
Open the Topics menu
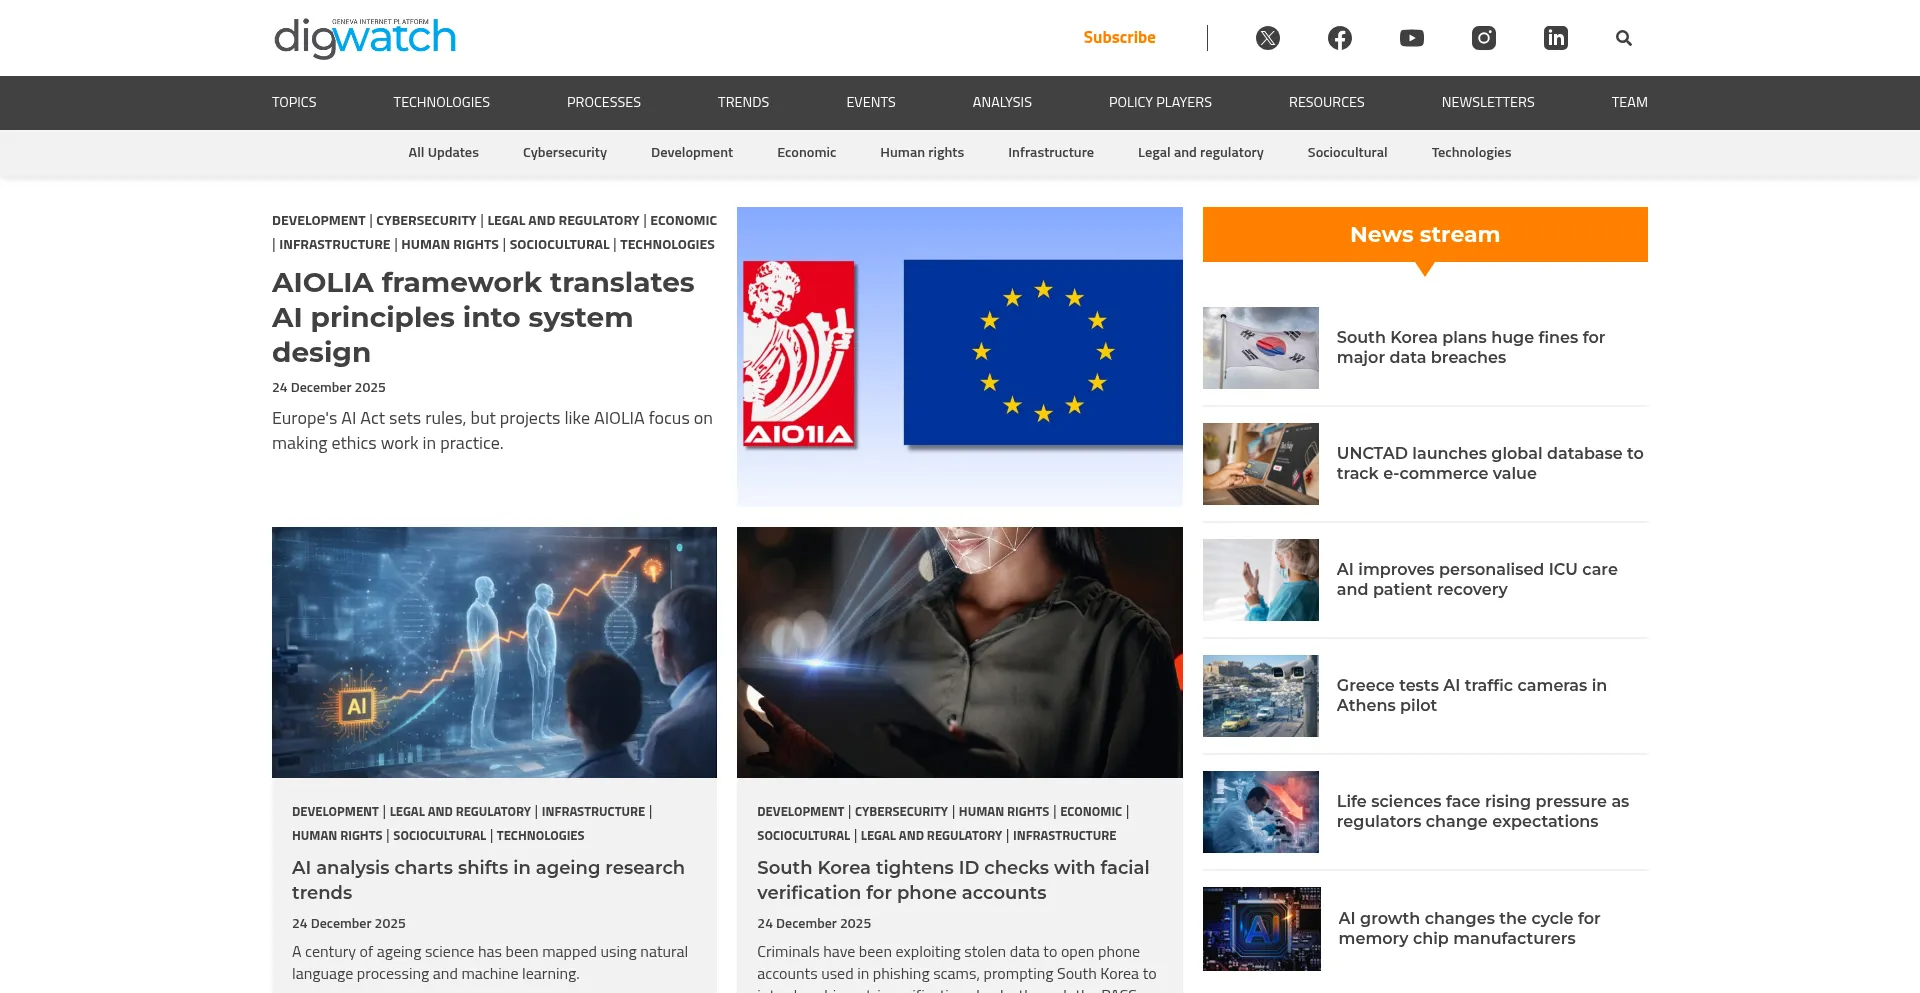pos(294,102)
